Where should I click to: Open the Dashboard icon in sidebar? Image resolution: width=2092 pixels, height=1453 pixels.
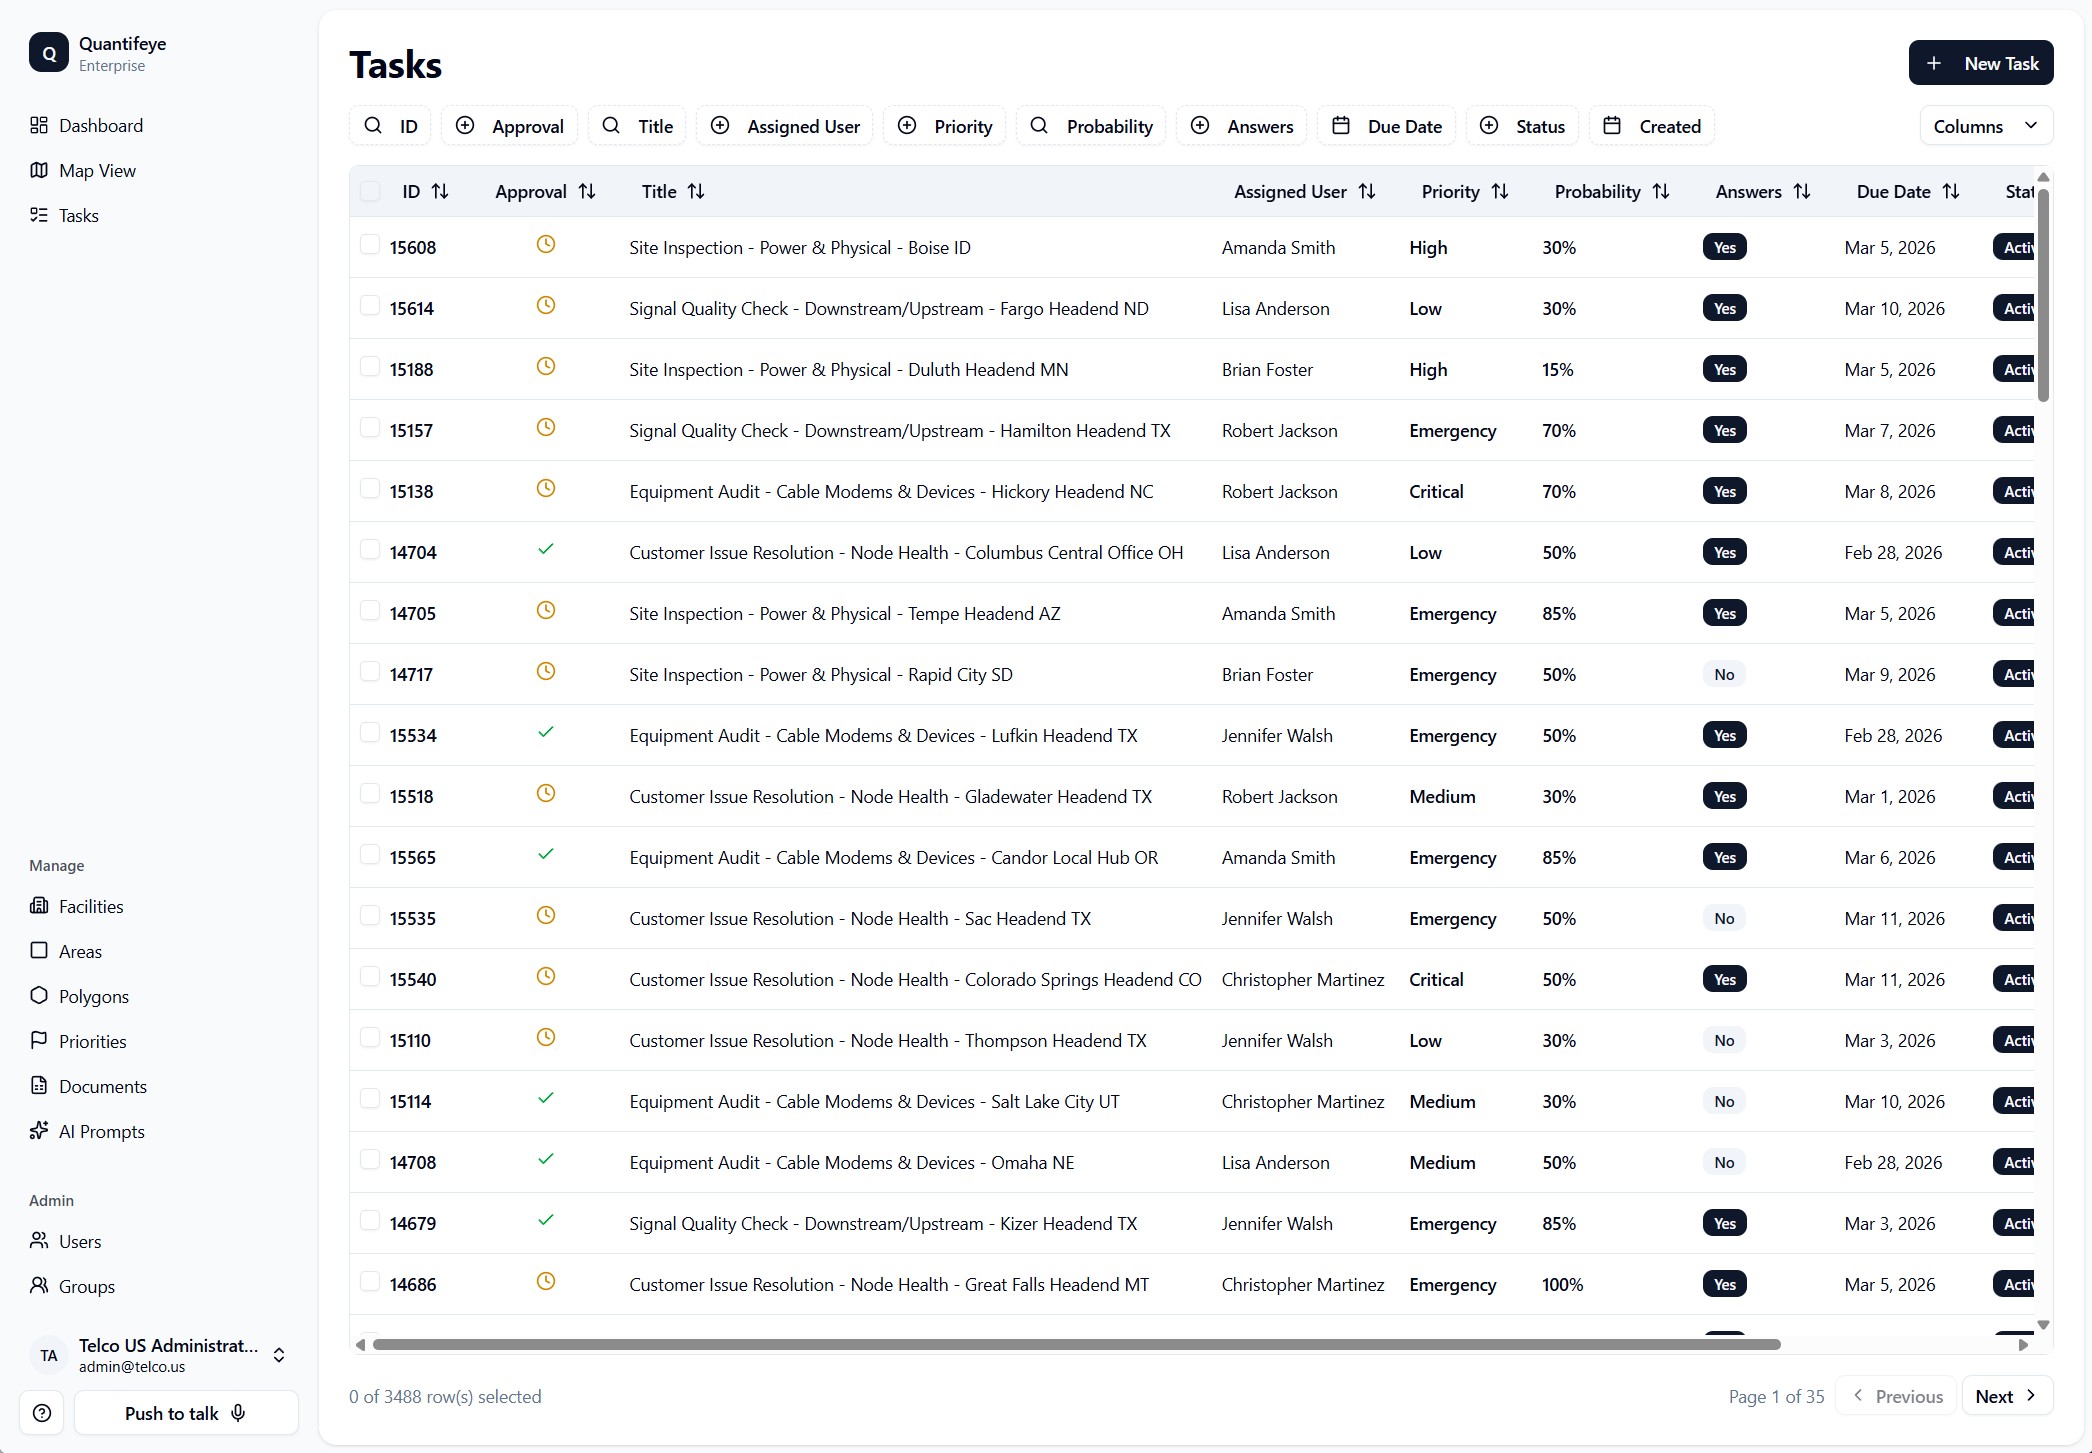[39, 125]
